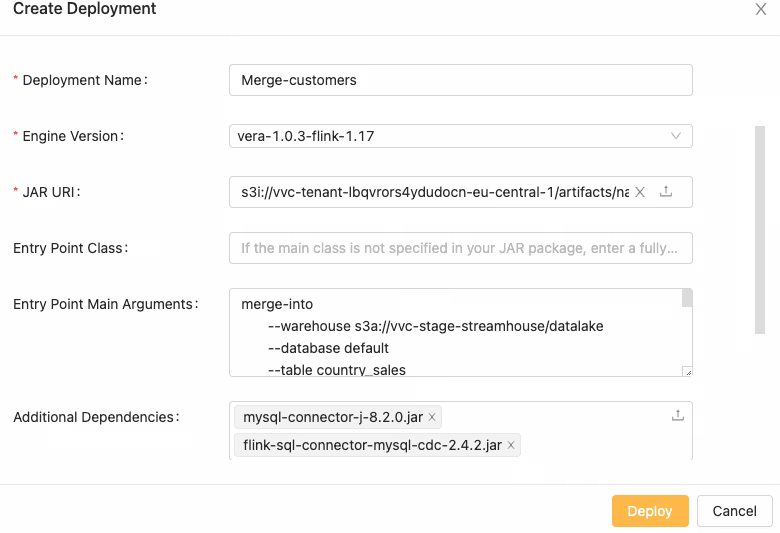Click the '--warehouse s3a://vvc-stage-streamhouse/datalake' line
780x533 pixels.
(x=436, y=326)
